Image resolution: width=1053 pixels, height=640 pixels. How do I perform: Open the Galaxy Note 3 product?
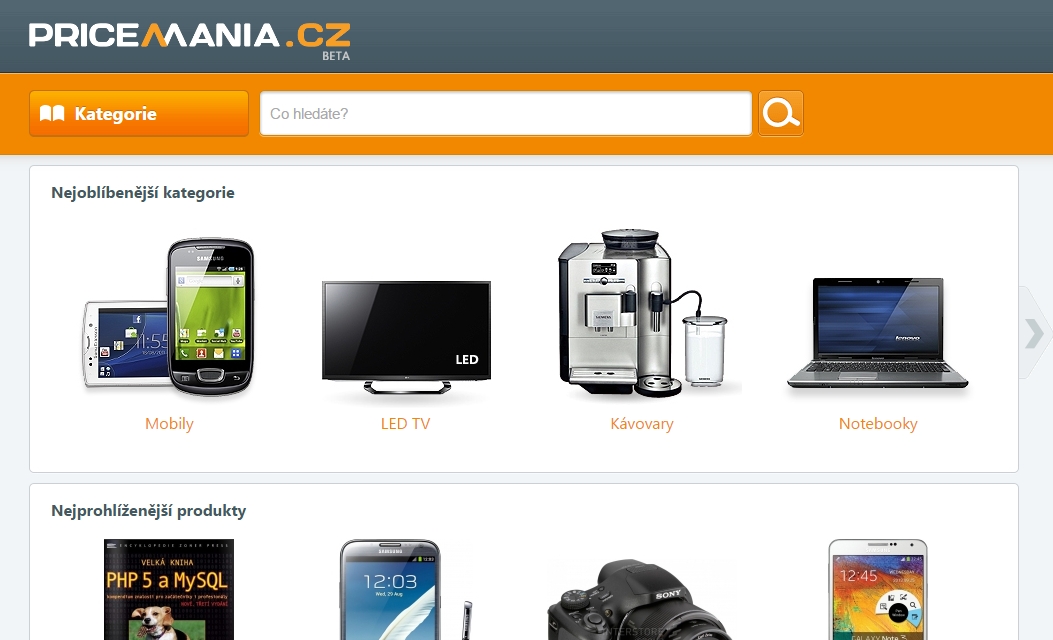878,589
